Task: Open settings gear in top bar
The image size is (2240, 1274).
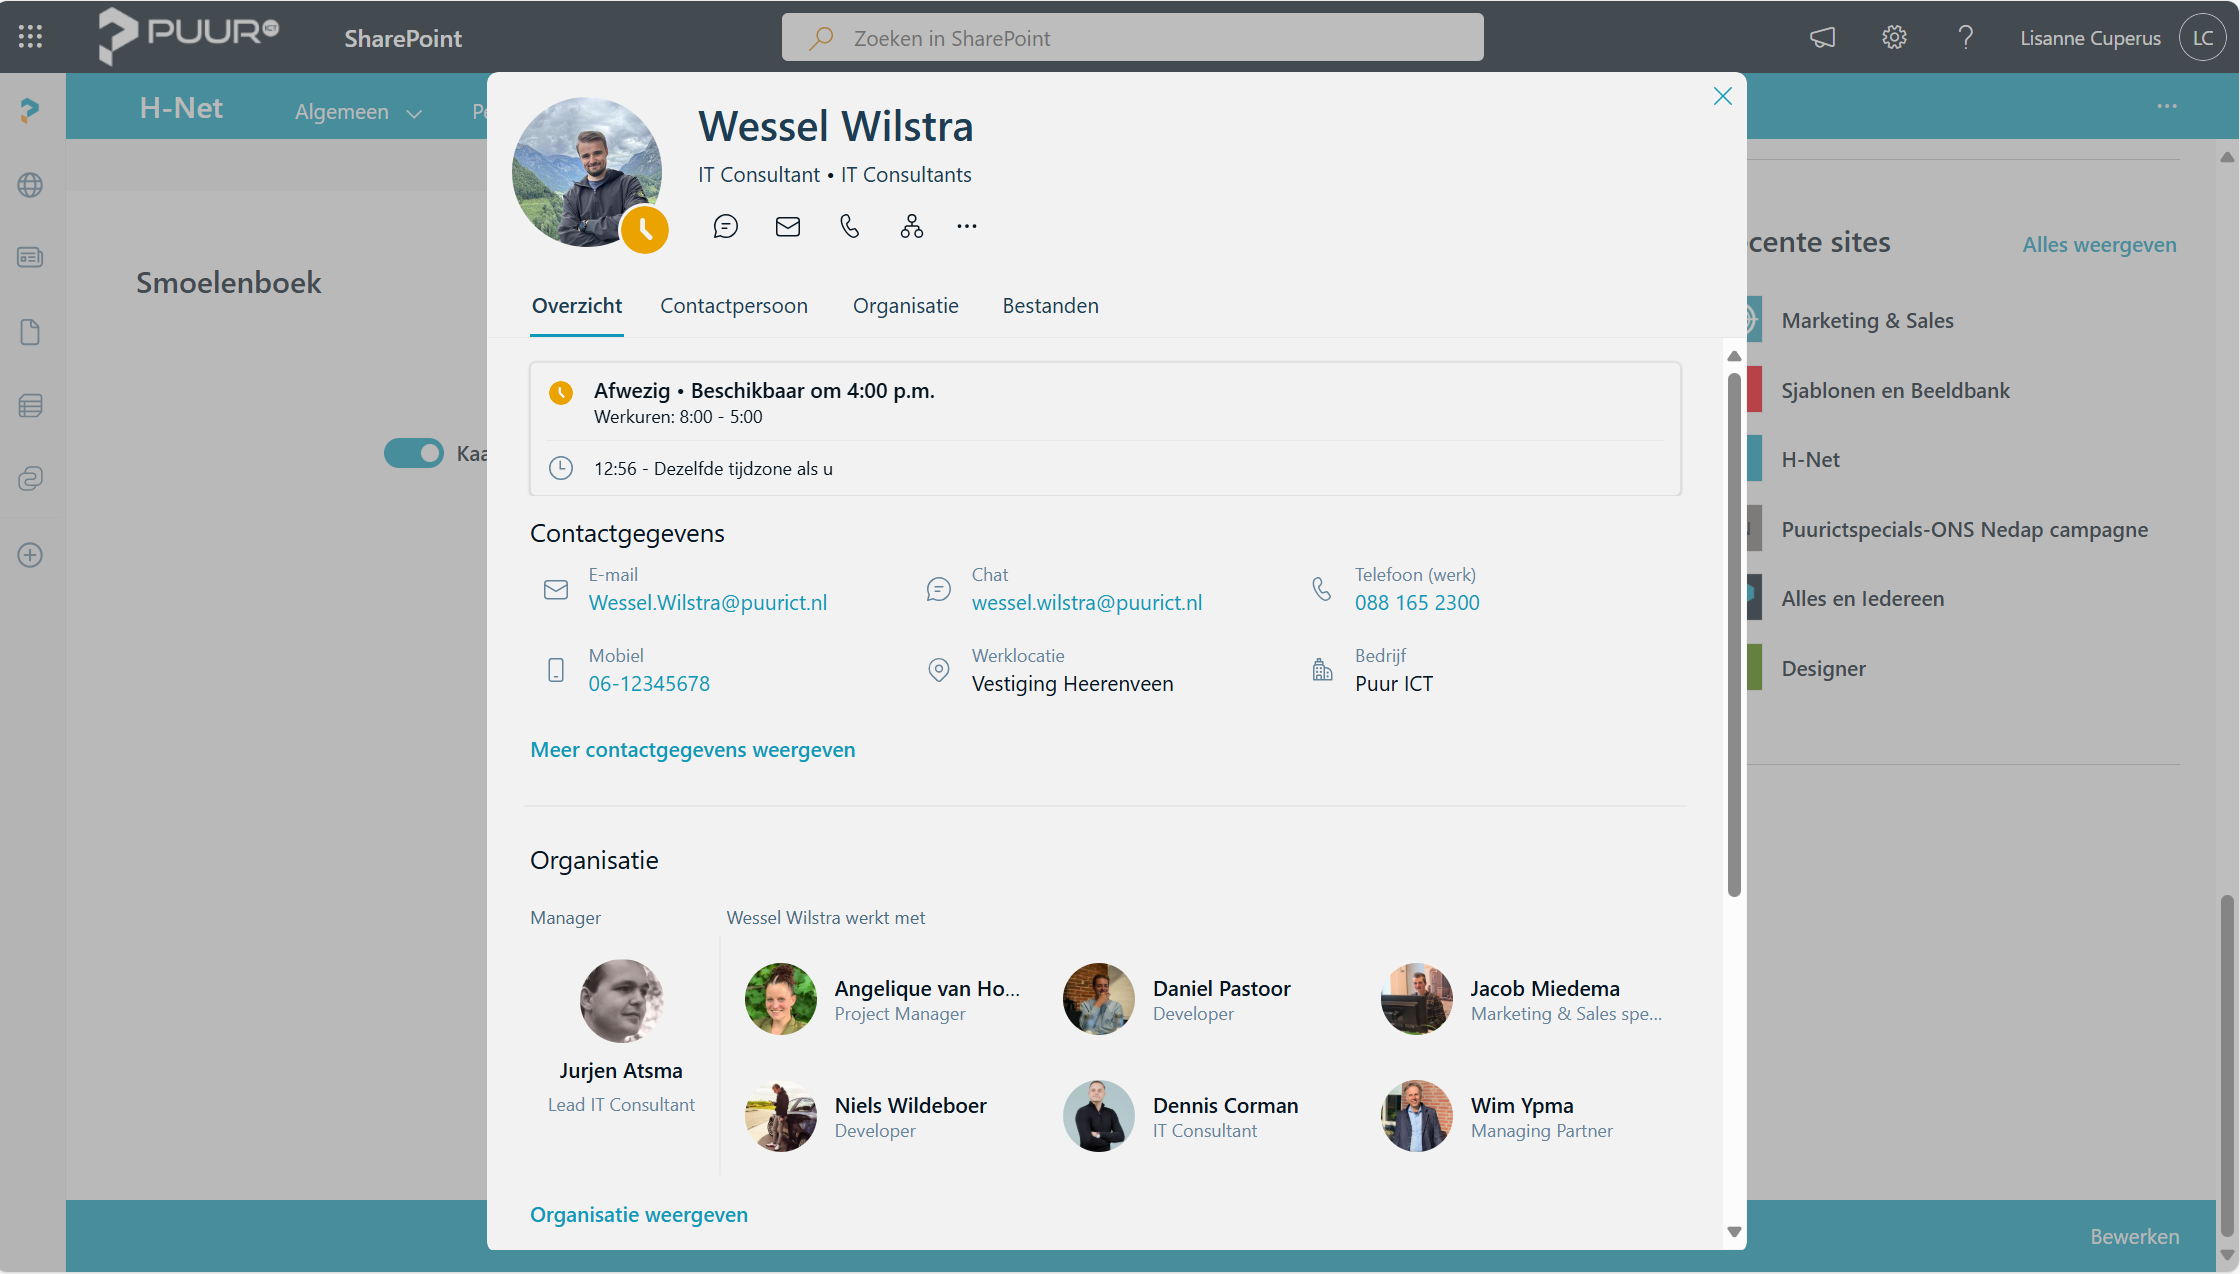Action: click(1894, 38)
